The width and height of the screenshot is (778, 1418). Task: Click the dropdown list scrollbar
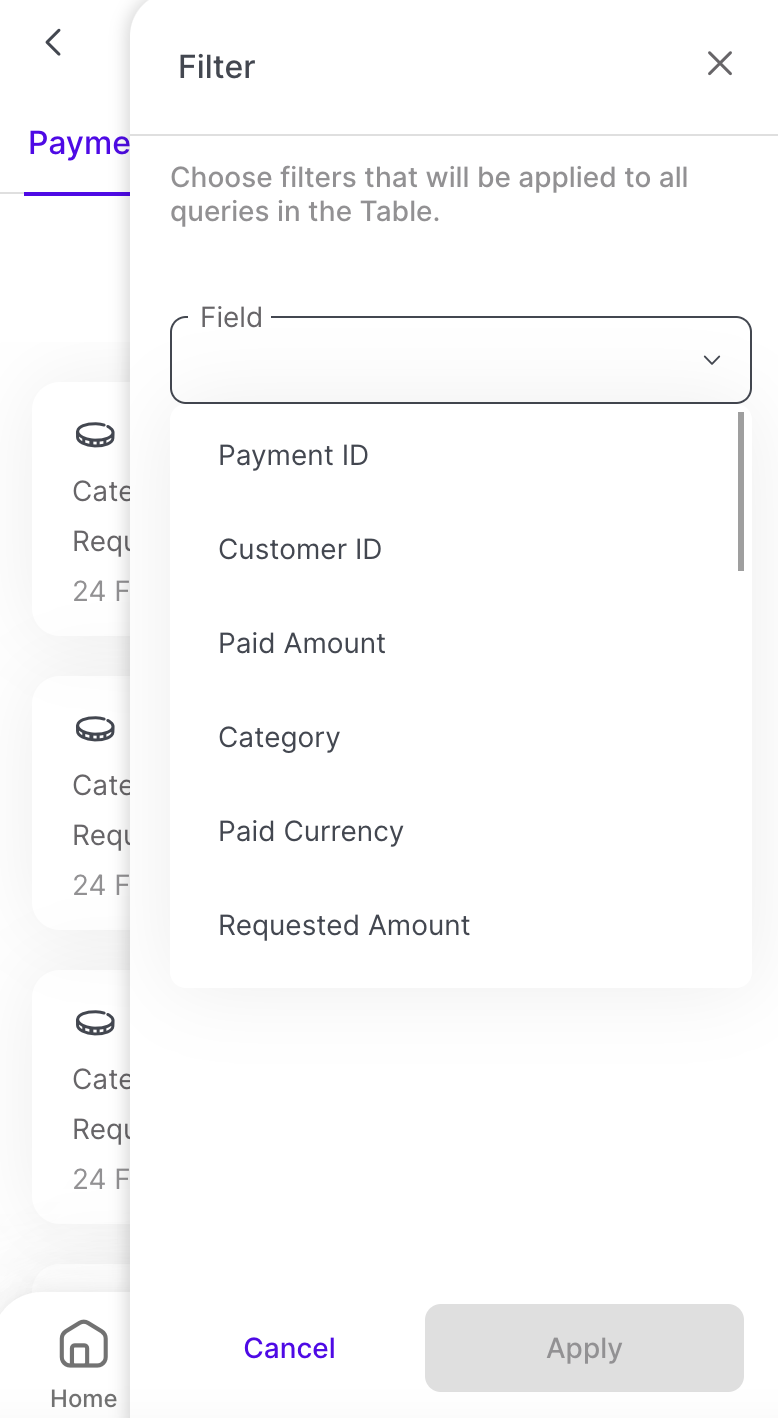coord(741,492)
